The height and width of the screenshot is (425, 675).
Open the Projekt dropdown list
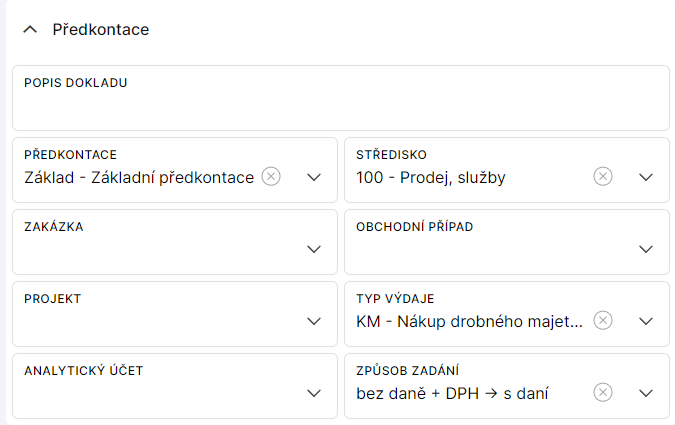[314, 321]
